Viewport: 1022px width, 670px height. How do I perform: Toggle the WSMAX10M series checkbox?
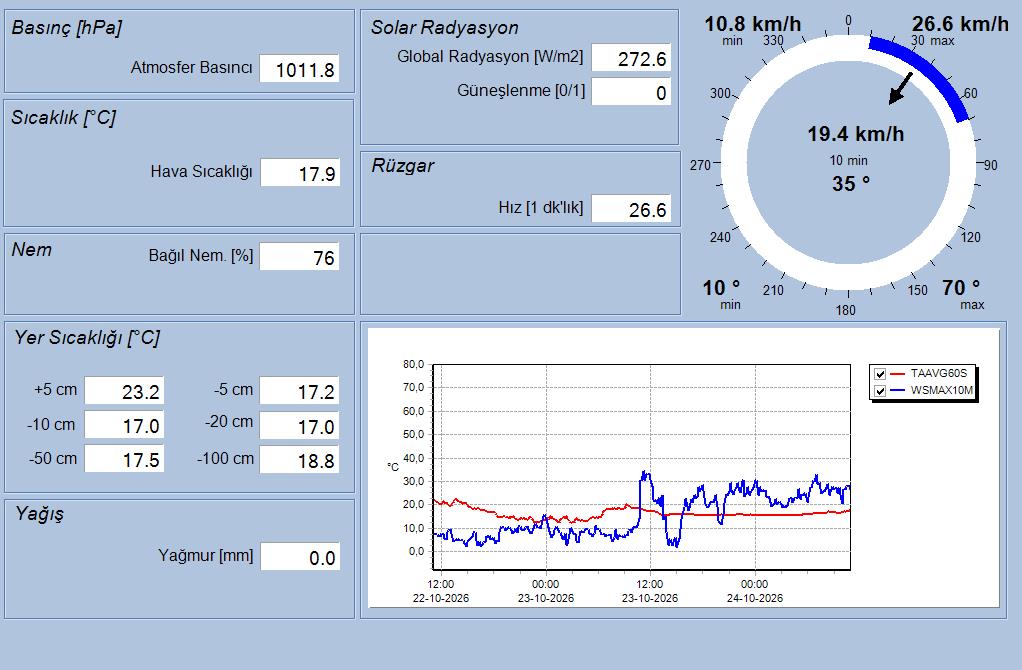pyautogui.click(x=880, y=391)
